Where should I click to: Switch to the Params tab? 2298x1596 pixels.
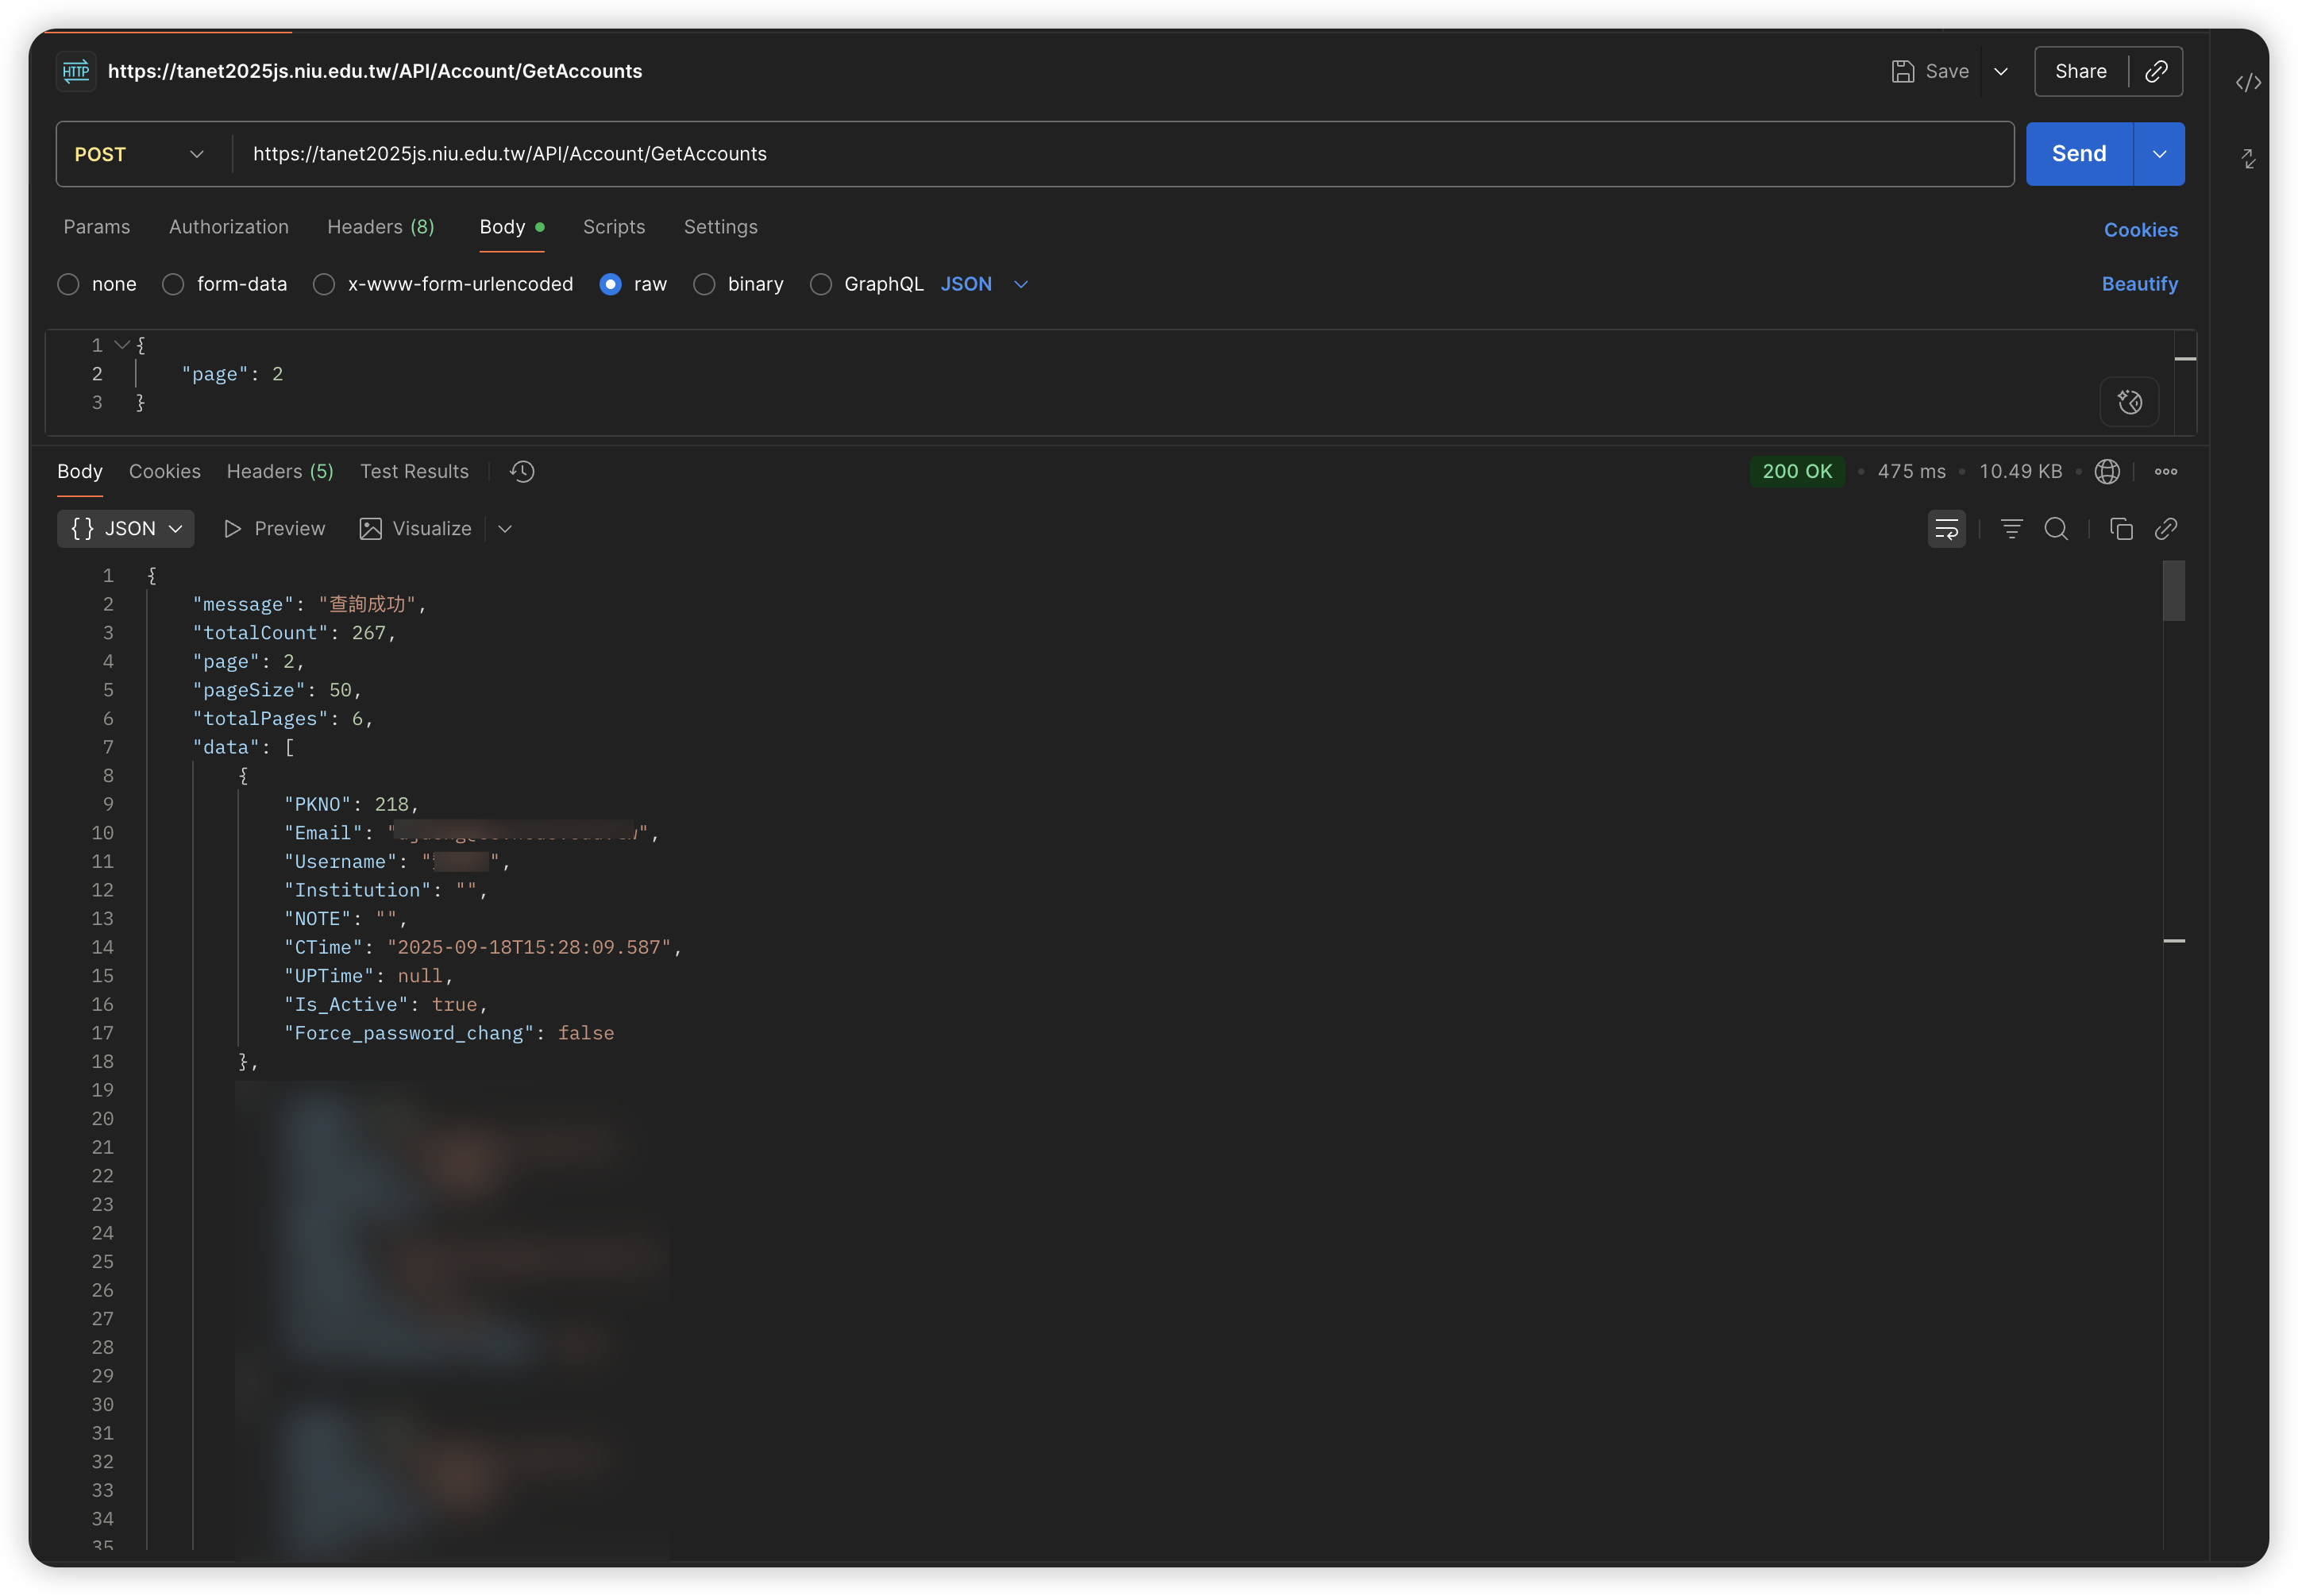[97, 227]
